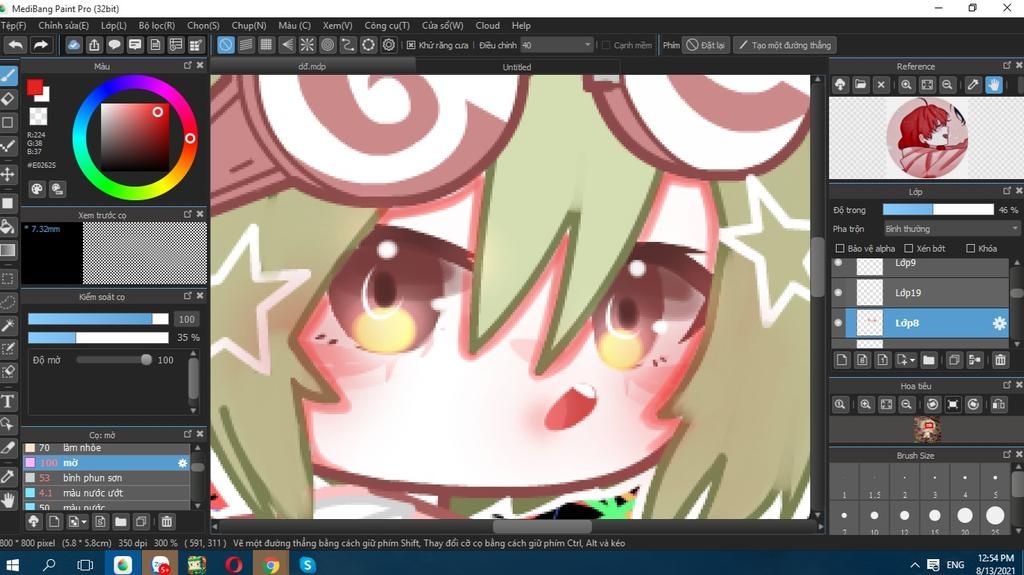Toggle the Cạnh mềm checkbox
1024x575 pixels.
(605, 45)
